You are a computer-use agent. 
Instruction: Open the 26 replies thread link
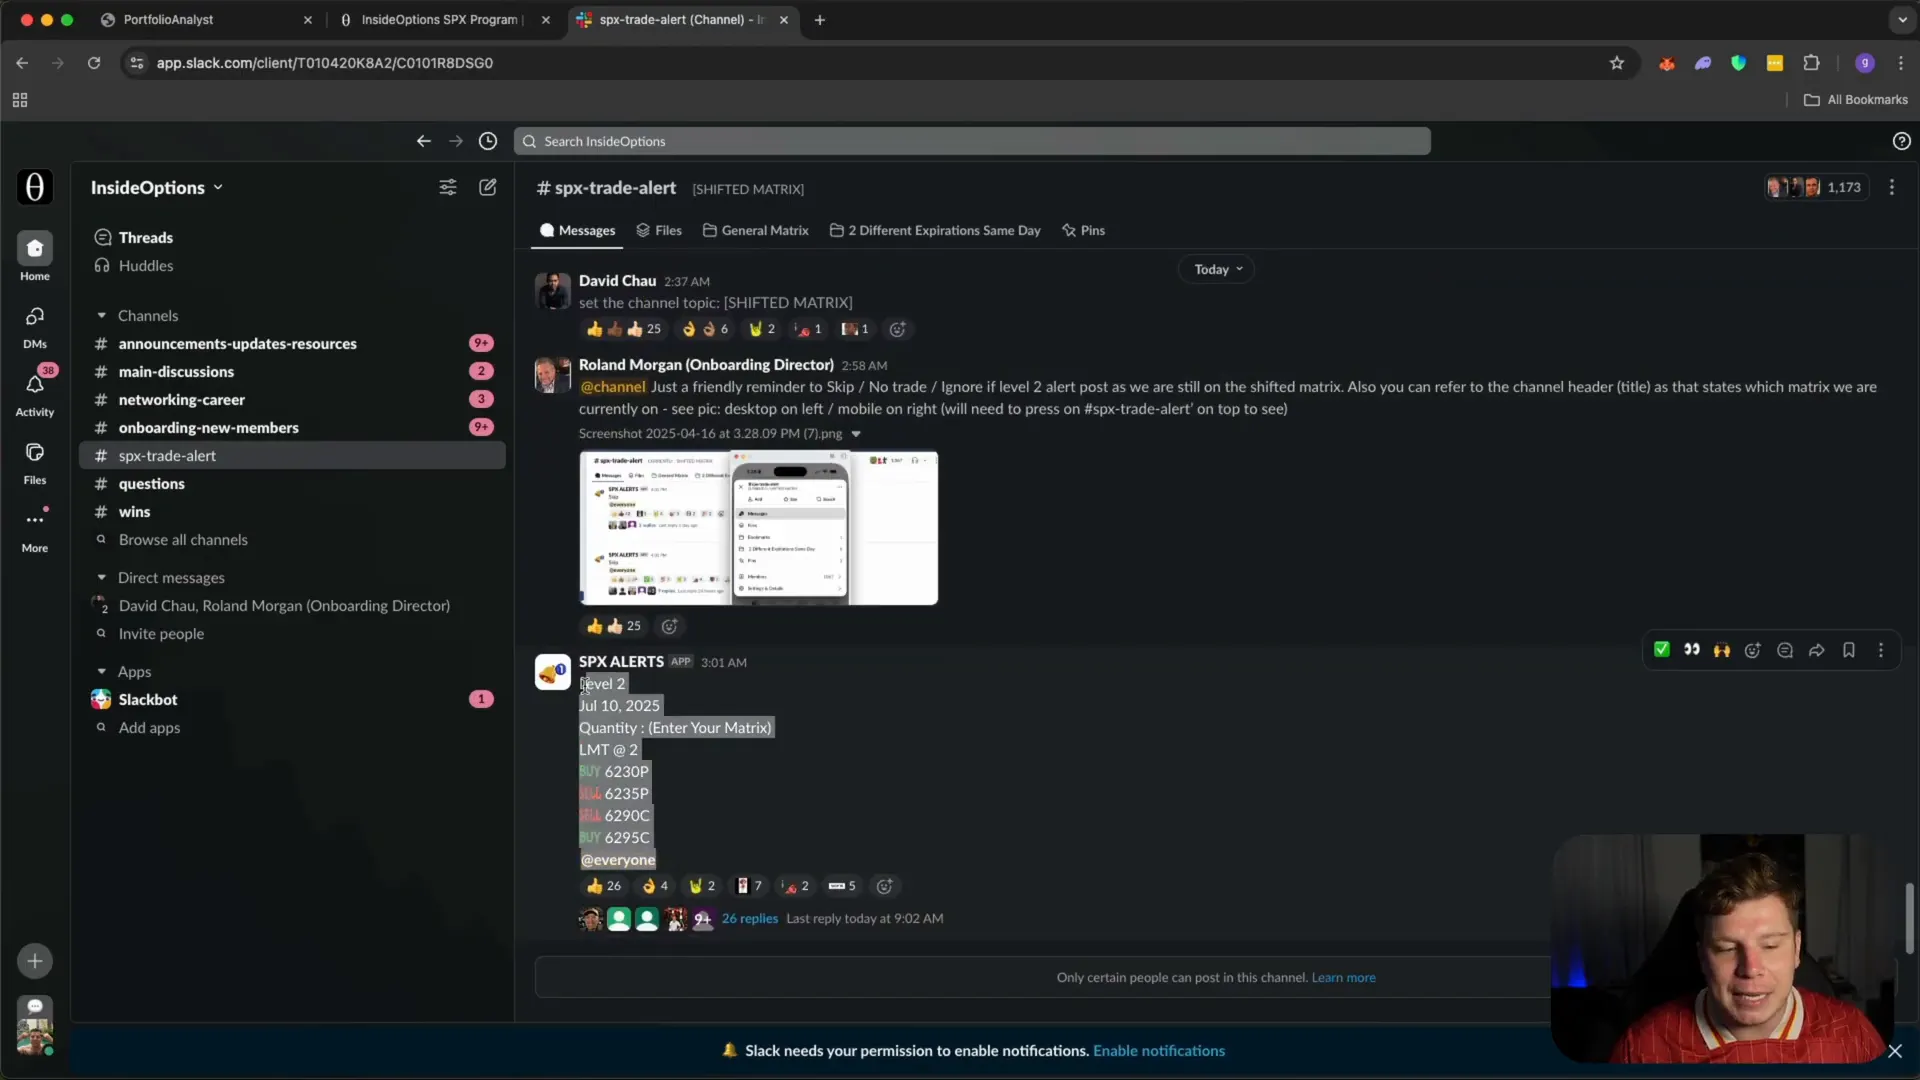pyautogui.click(x=750, y=919)
